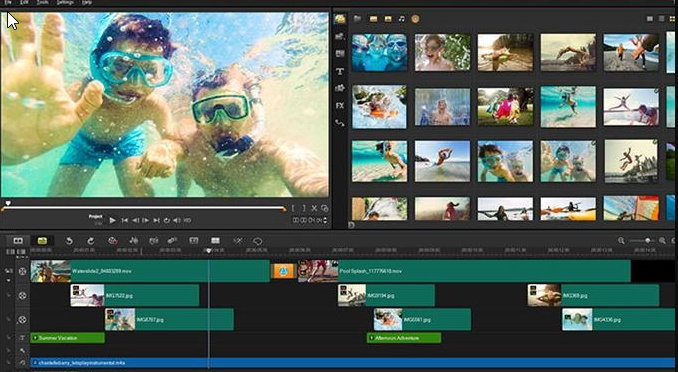Switch to Timeline view
This screenshot has width=678, height=372.
(x=42, y=241)
